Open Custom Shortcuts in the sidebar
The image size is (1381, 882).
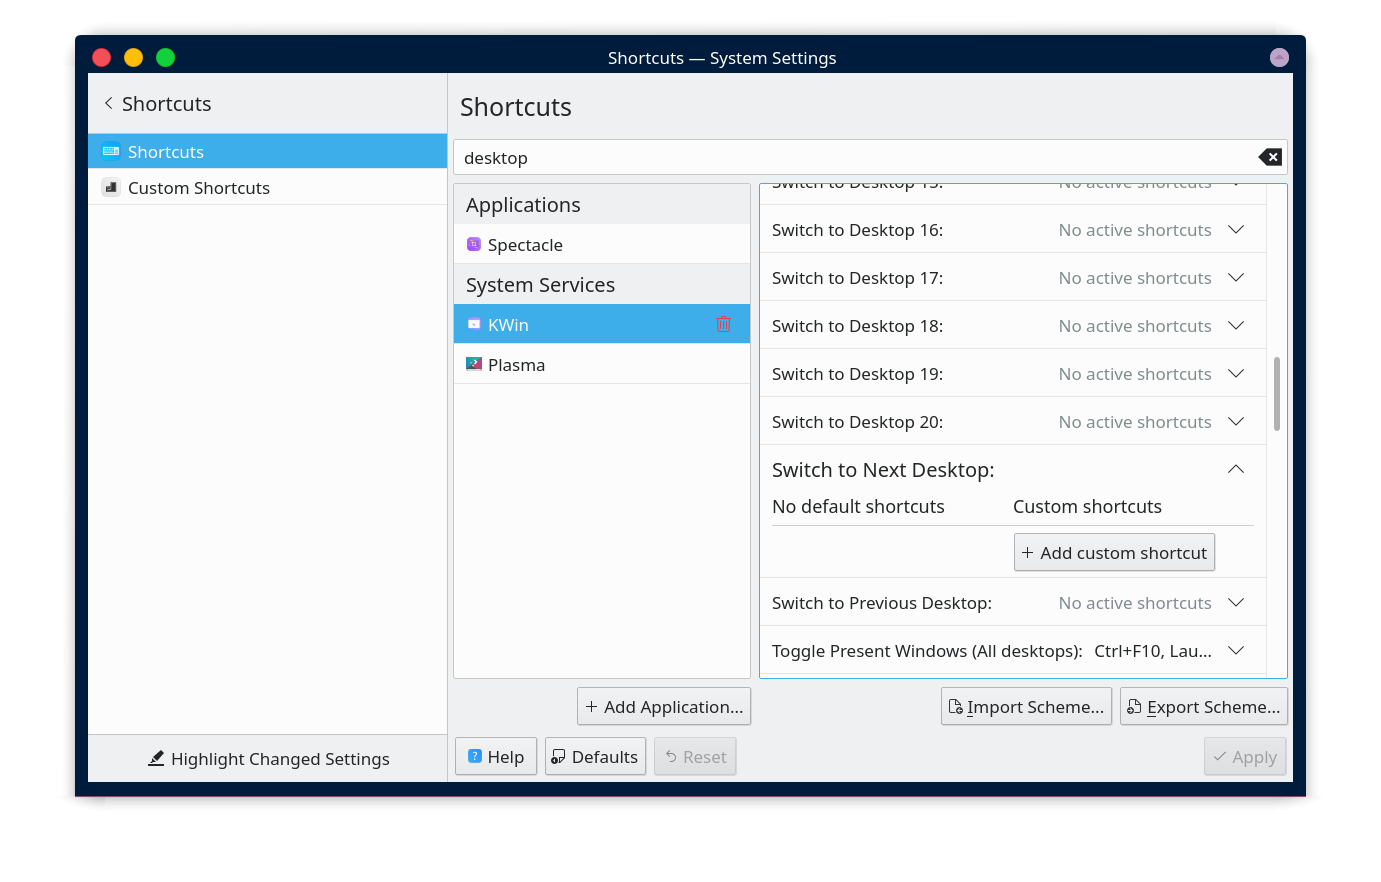click(x=199, y=188)
